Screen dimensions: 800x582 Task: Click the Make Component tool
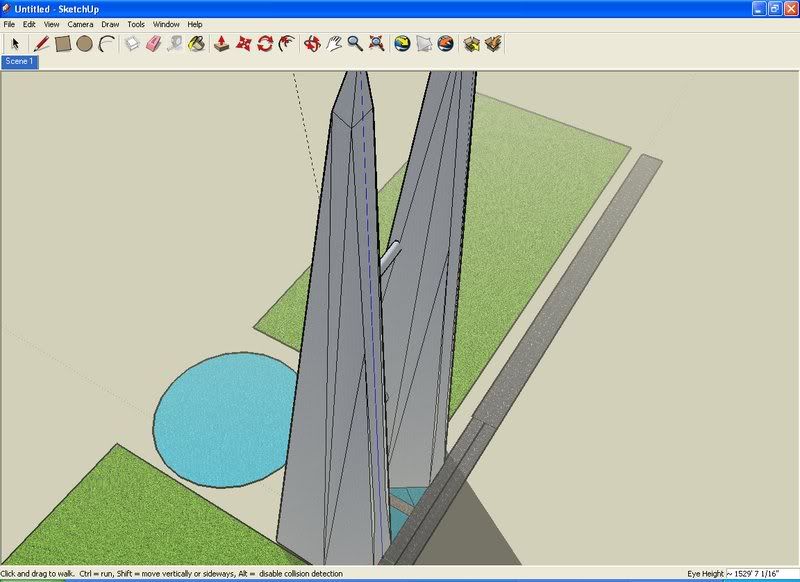[132, 43]
